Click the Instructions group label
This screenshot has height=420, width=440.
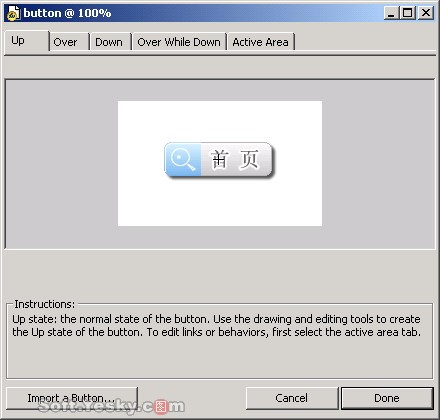point(45,304)
